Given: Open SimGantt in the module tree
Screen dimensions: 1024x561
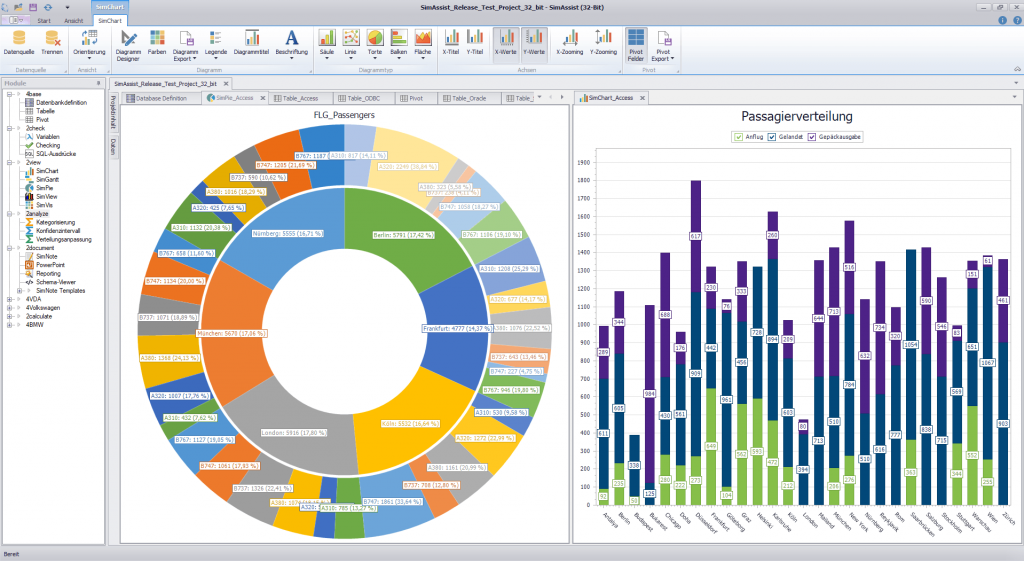Looking at the screenshot, I should point(47,180).
